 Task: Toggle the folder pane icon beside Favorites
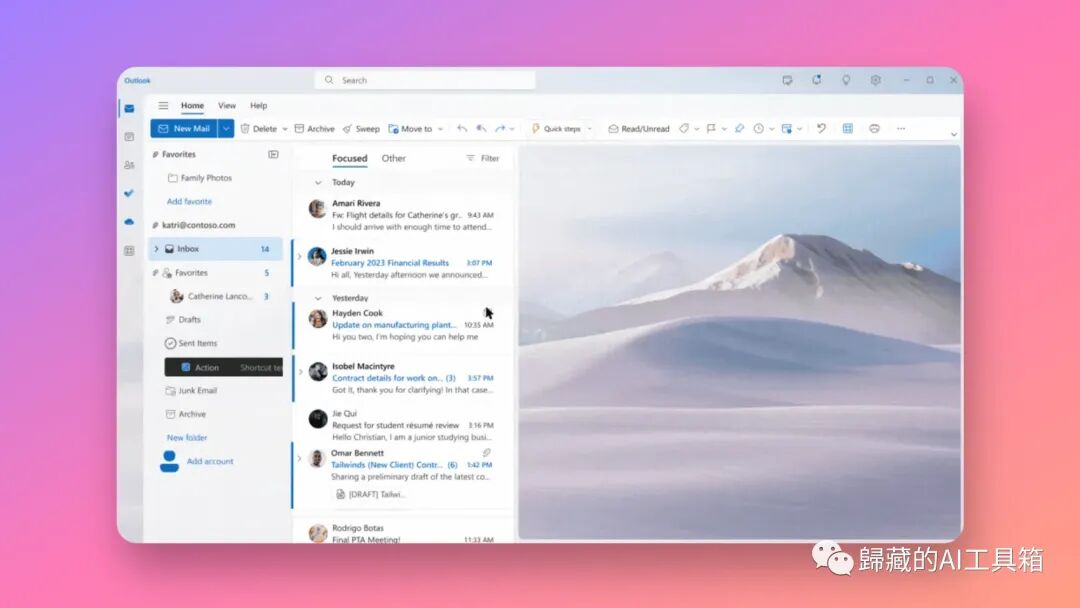273,155
